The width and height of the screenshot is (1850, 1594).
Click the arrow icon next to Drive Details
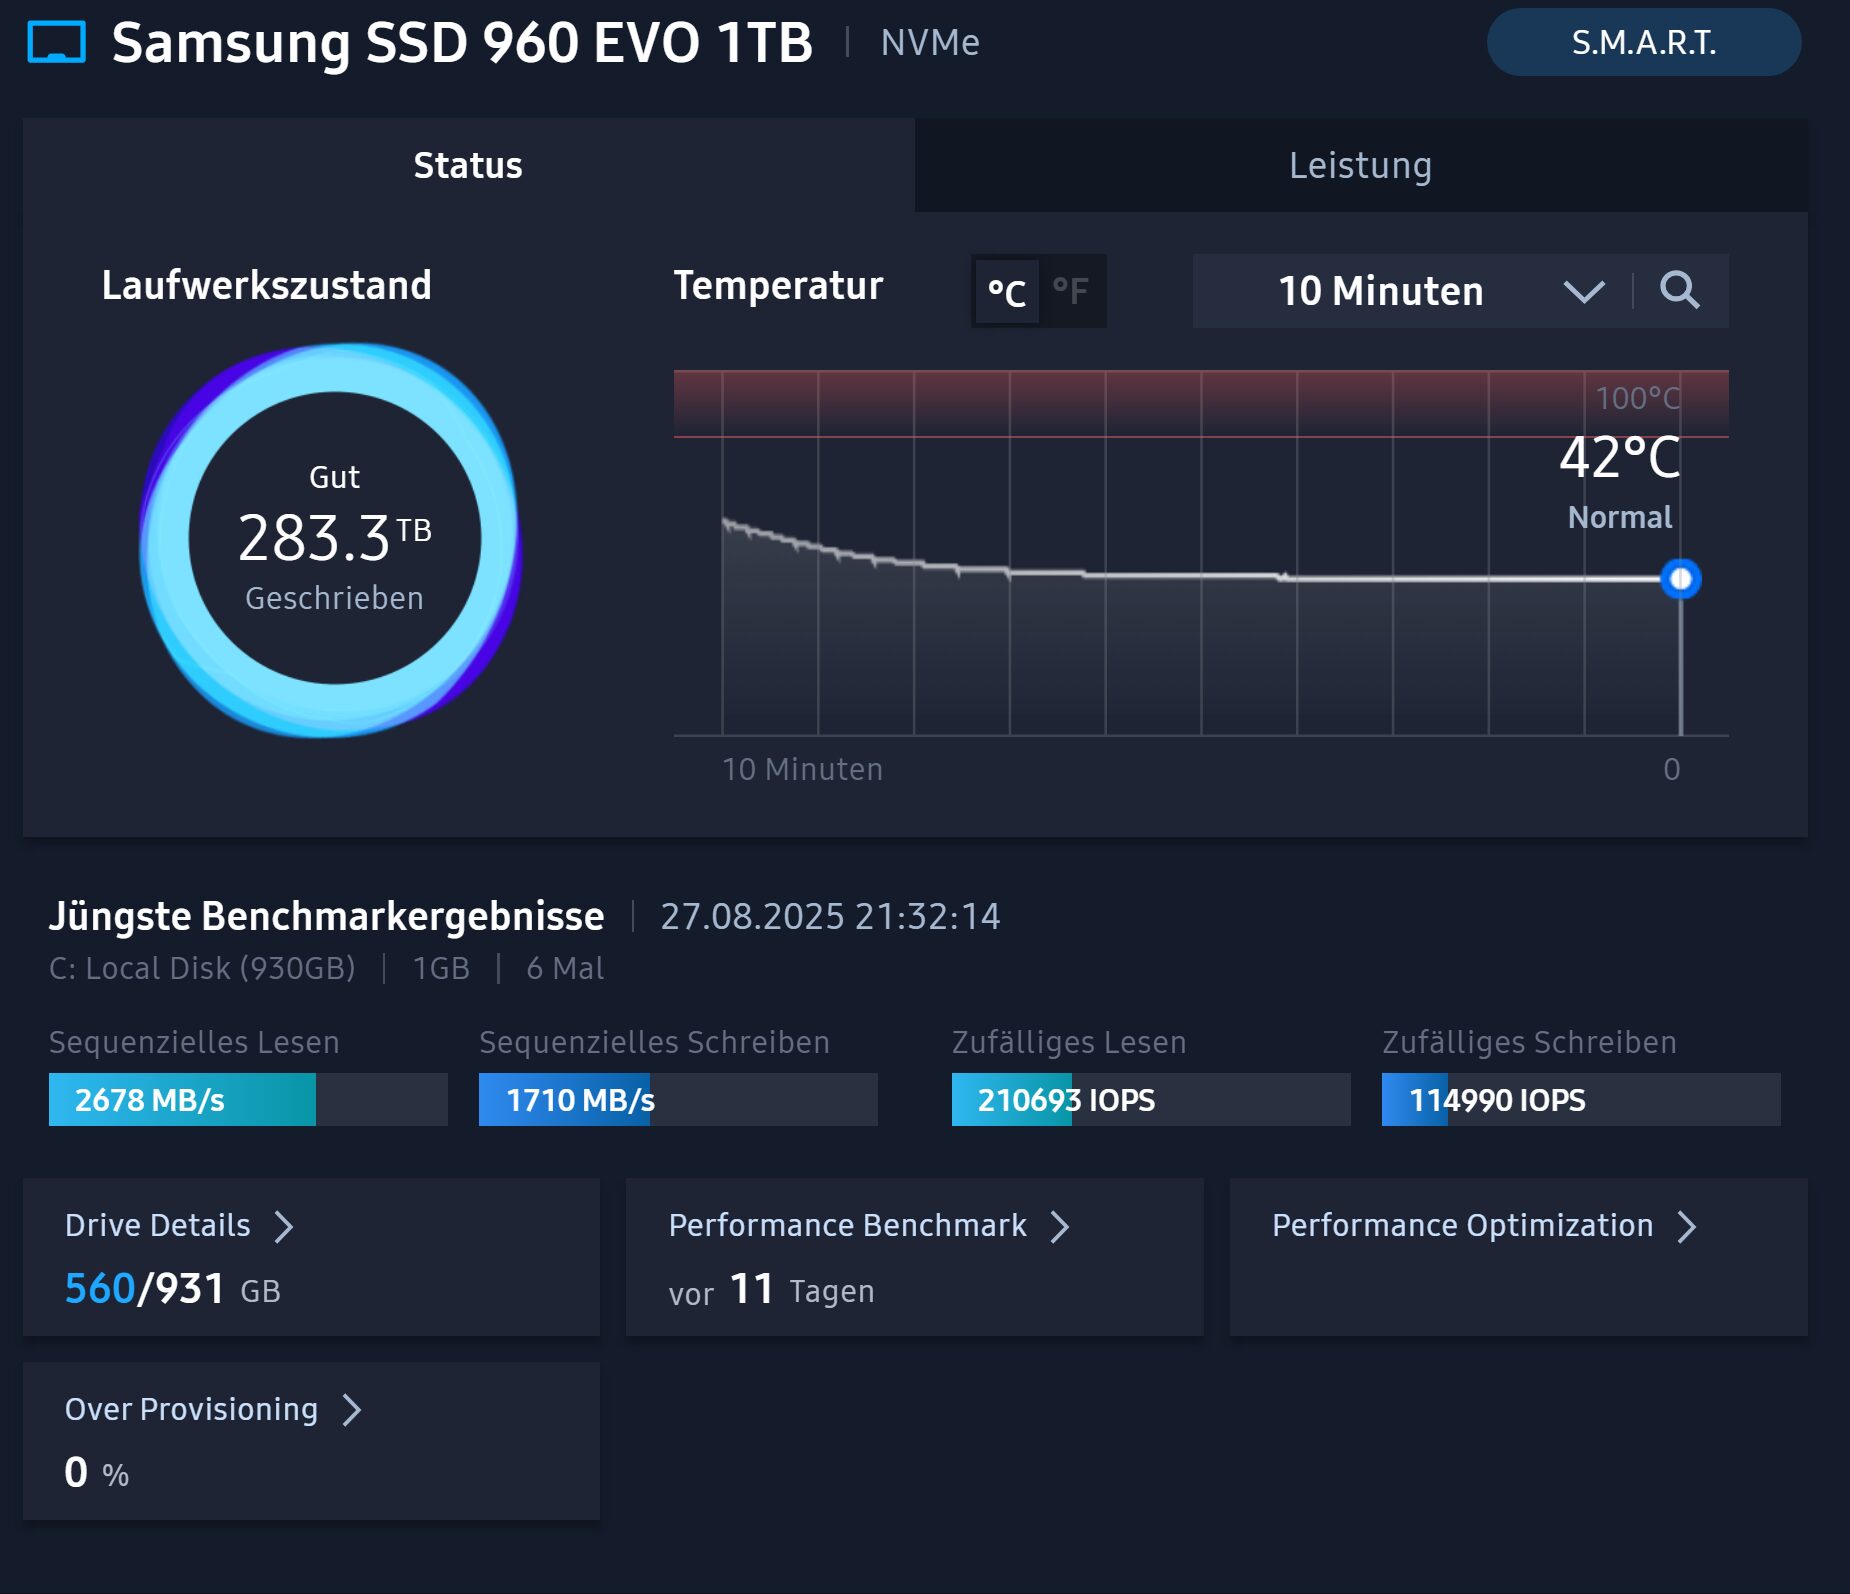pos(284,1226)
